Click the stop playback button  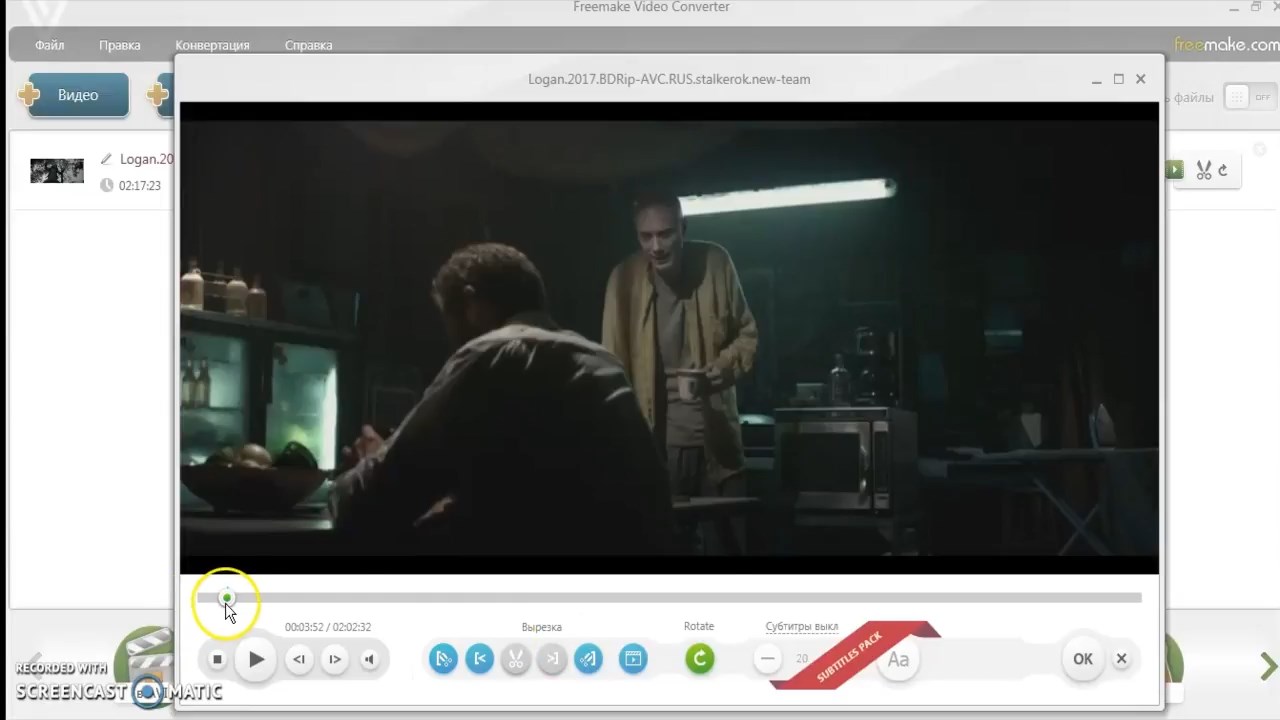(x=217, y=659)
